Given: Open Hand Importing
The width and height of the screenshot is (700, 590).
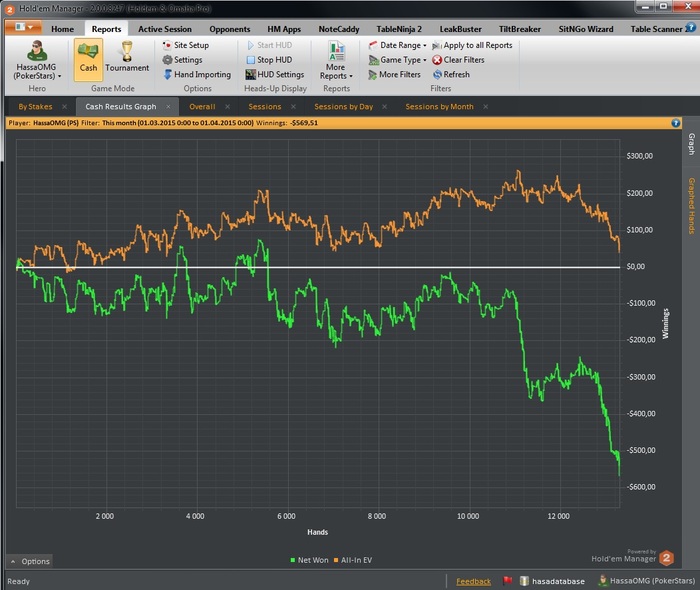Looking at the screenshot, I should point(197,75).
